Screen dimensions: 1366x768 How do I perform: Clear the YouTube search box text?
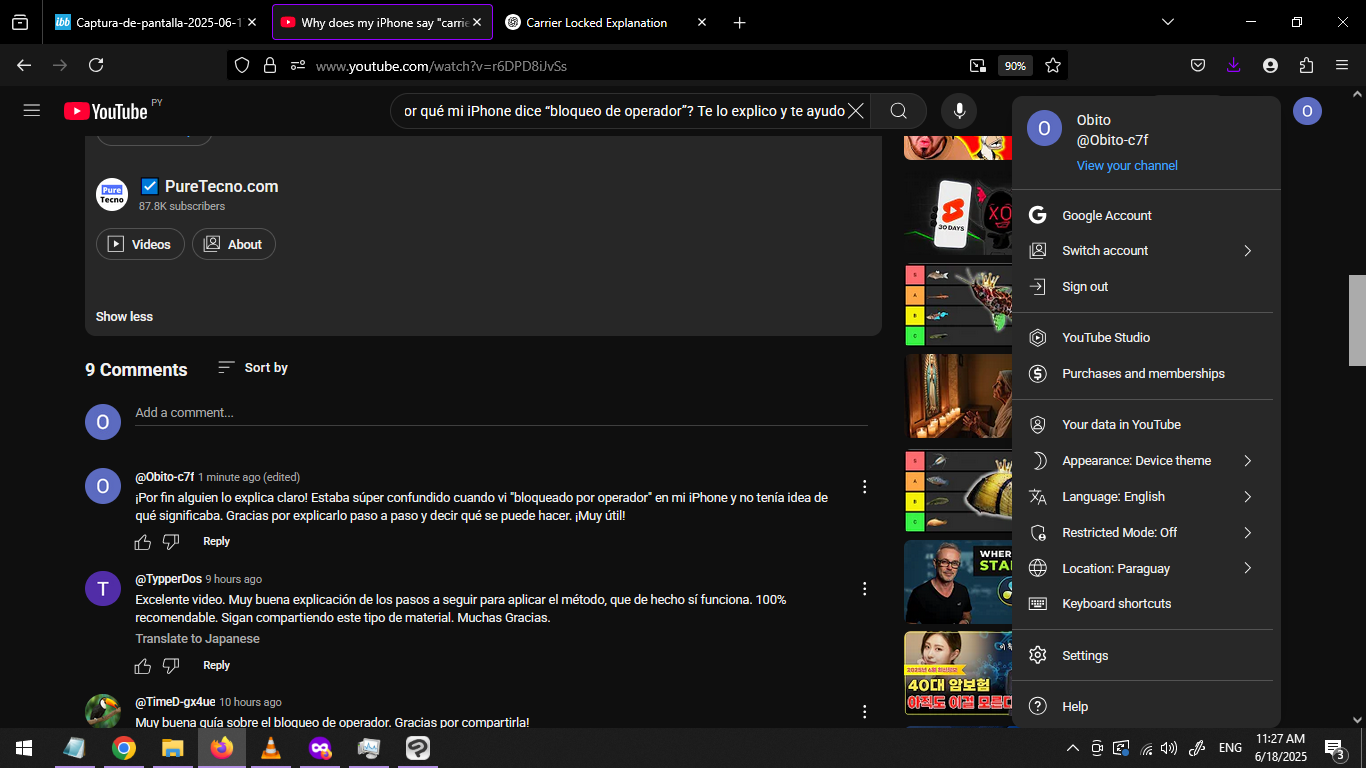point(856,111)
